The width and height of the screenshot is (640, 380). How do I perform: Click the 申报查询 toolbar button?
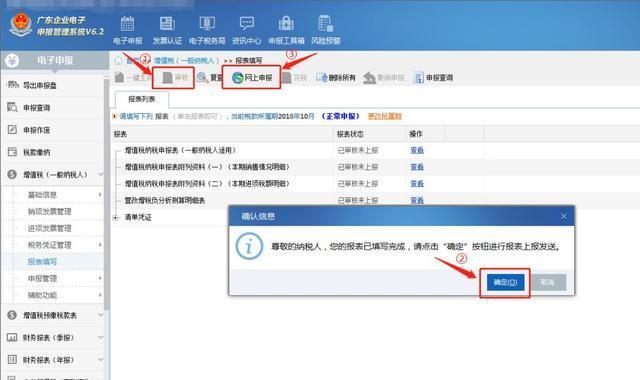433,78
